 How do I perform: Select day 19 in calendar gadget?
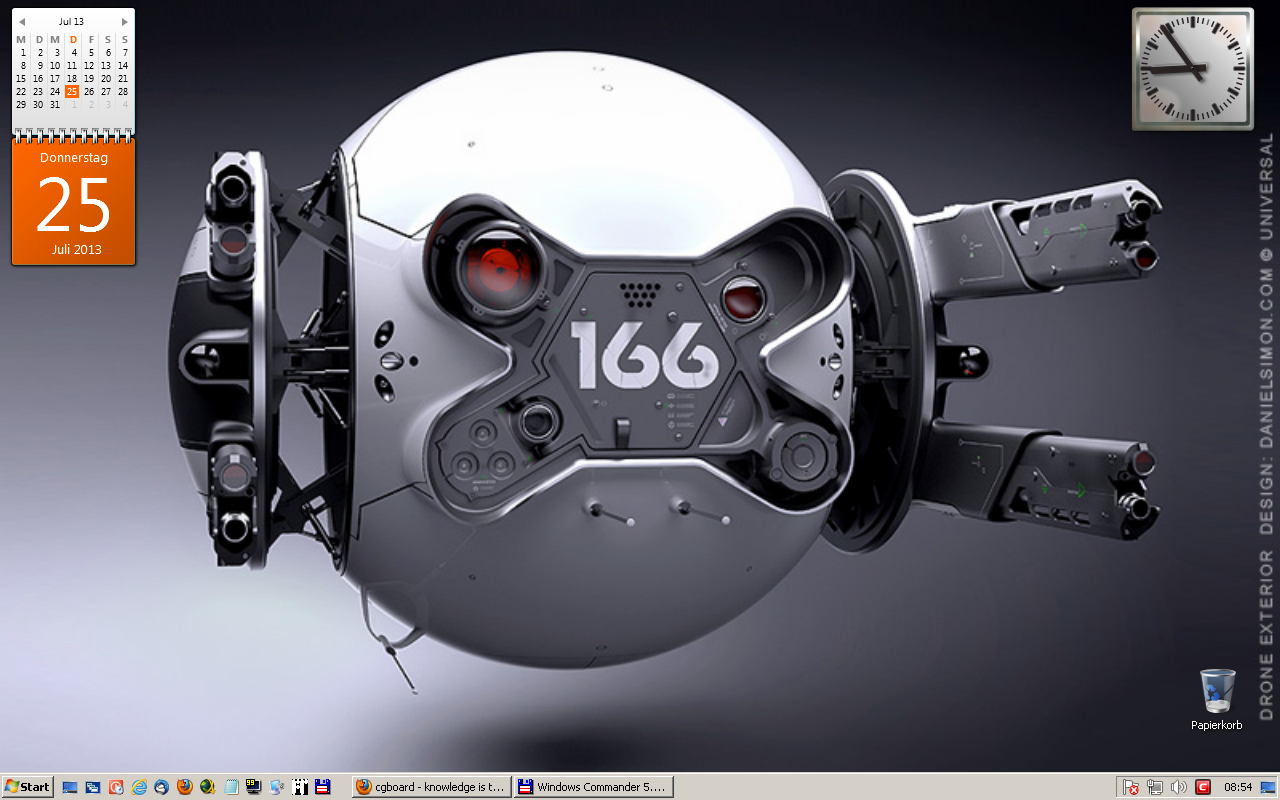tap(89, 78)
